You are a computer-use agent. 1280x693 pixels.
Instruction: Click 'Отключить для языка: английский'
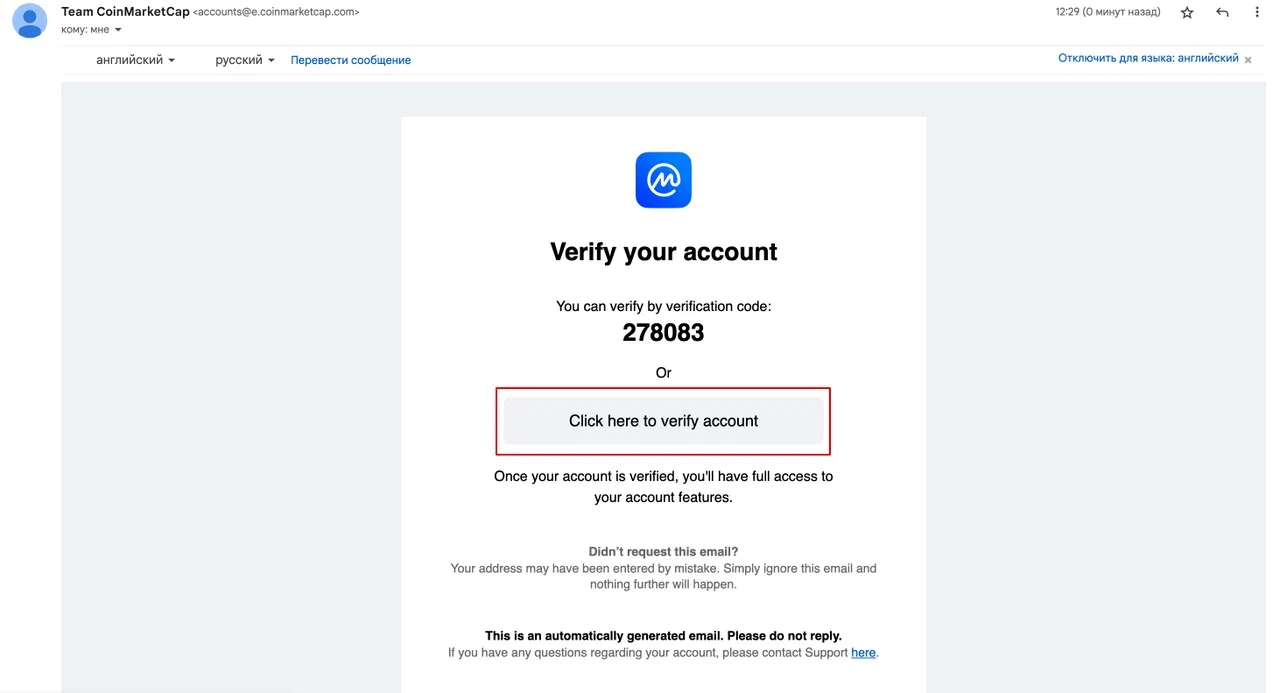(x=1148, y=59)
